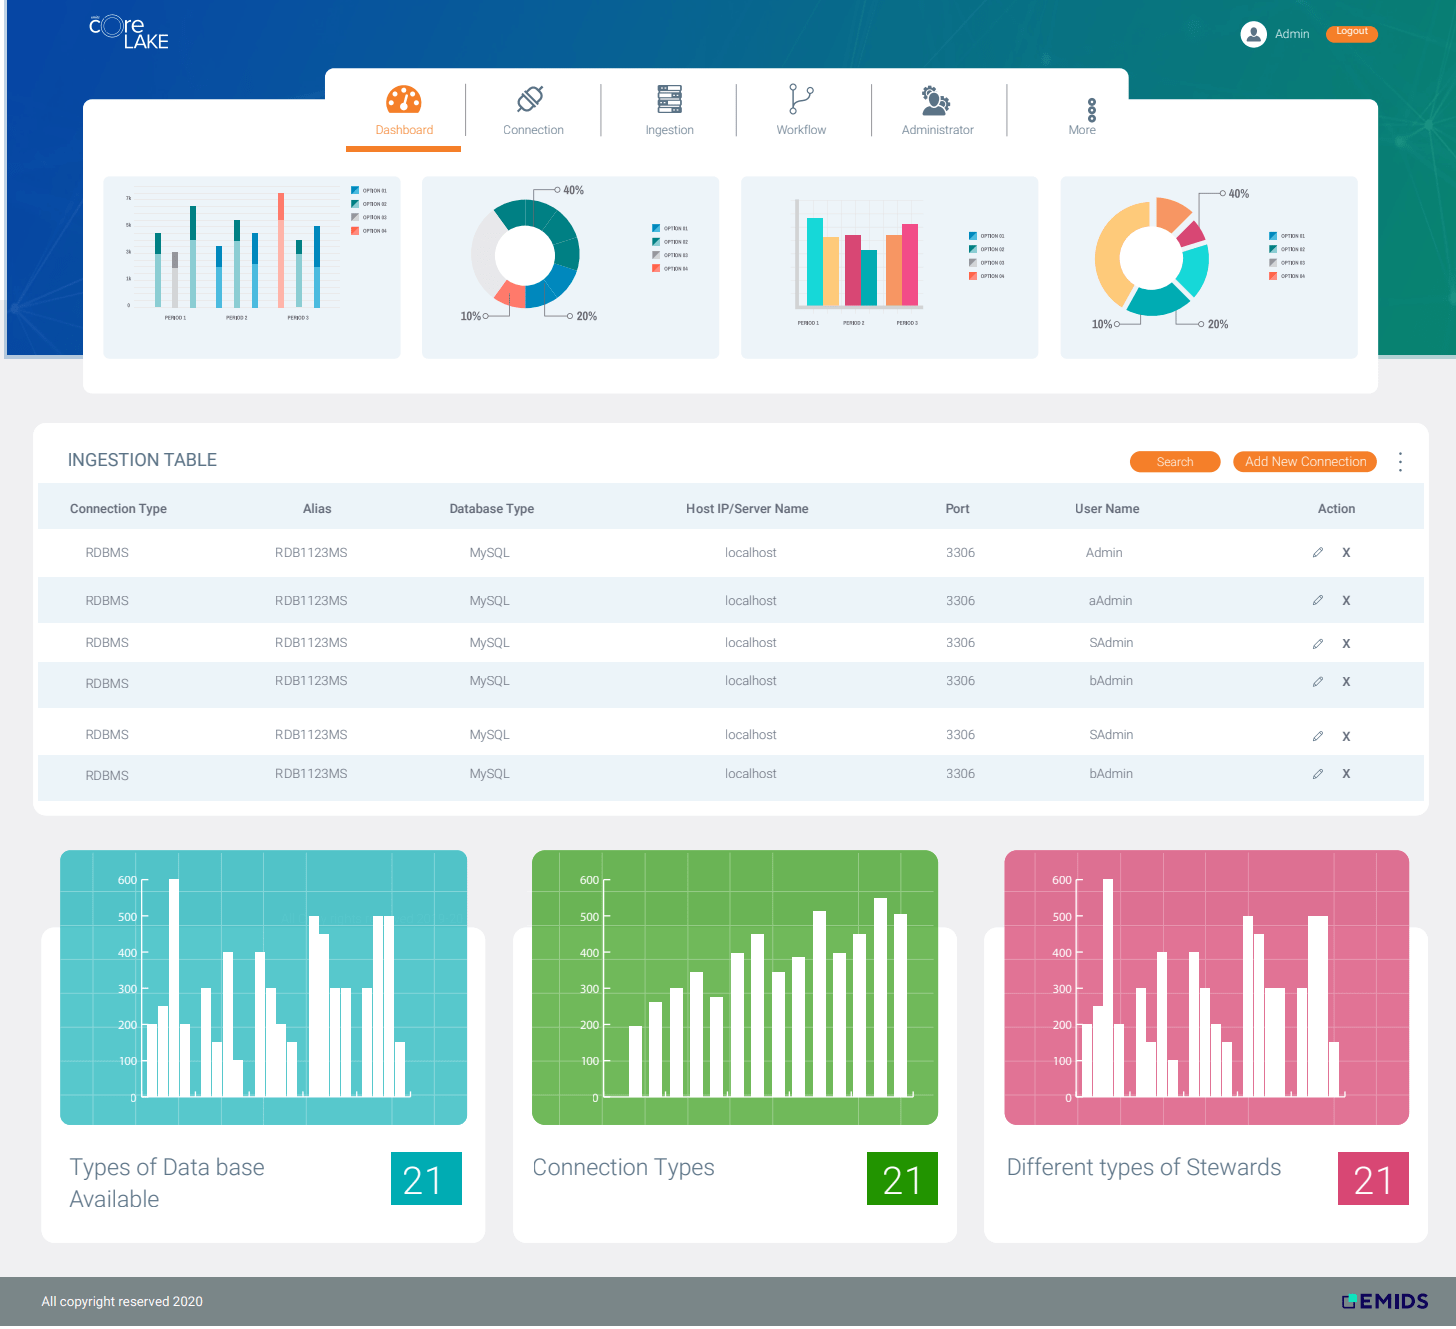1456x1329 pixels.
Task: Click the Core Lake logo
Action: 127,31
